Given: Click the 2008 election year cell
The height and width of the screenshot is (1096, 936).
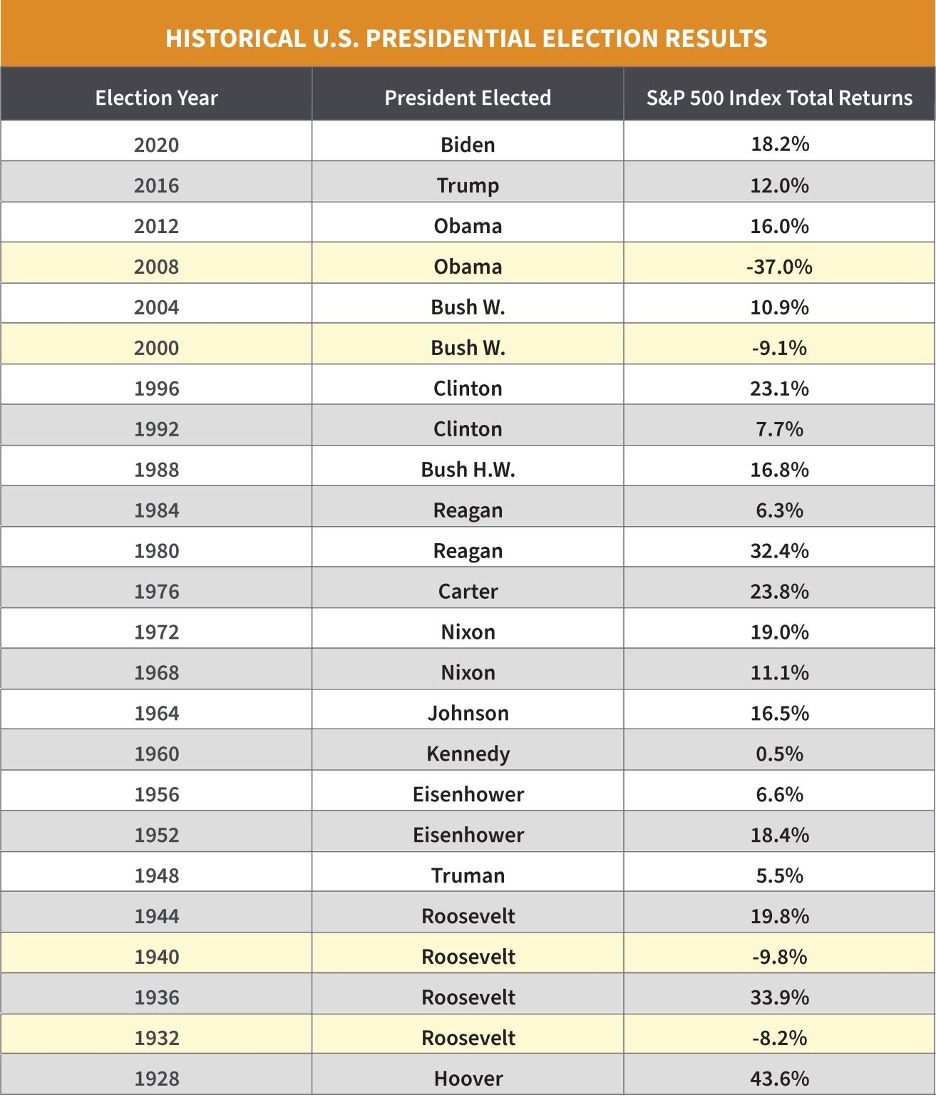Looking at the screenshot, I should pos(156,267).
